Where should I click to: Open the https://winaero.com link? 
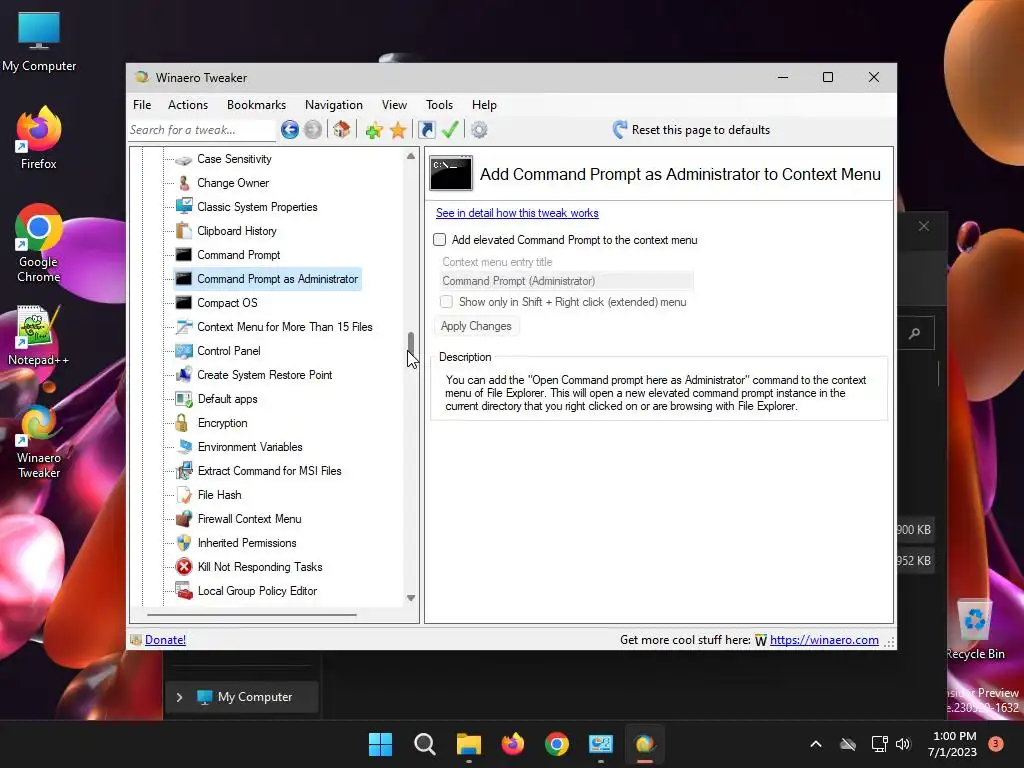coord(824,640)
